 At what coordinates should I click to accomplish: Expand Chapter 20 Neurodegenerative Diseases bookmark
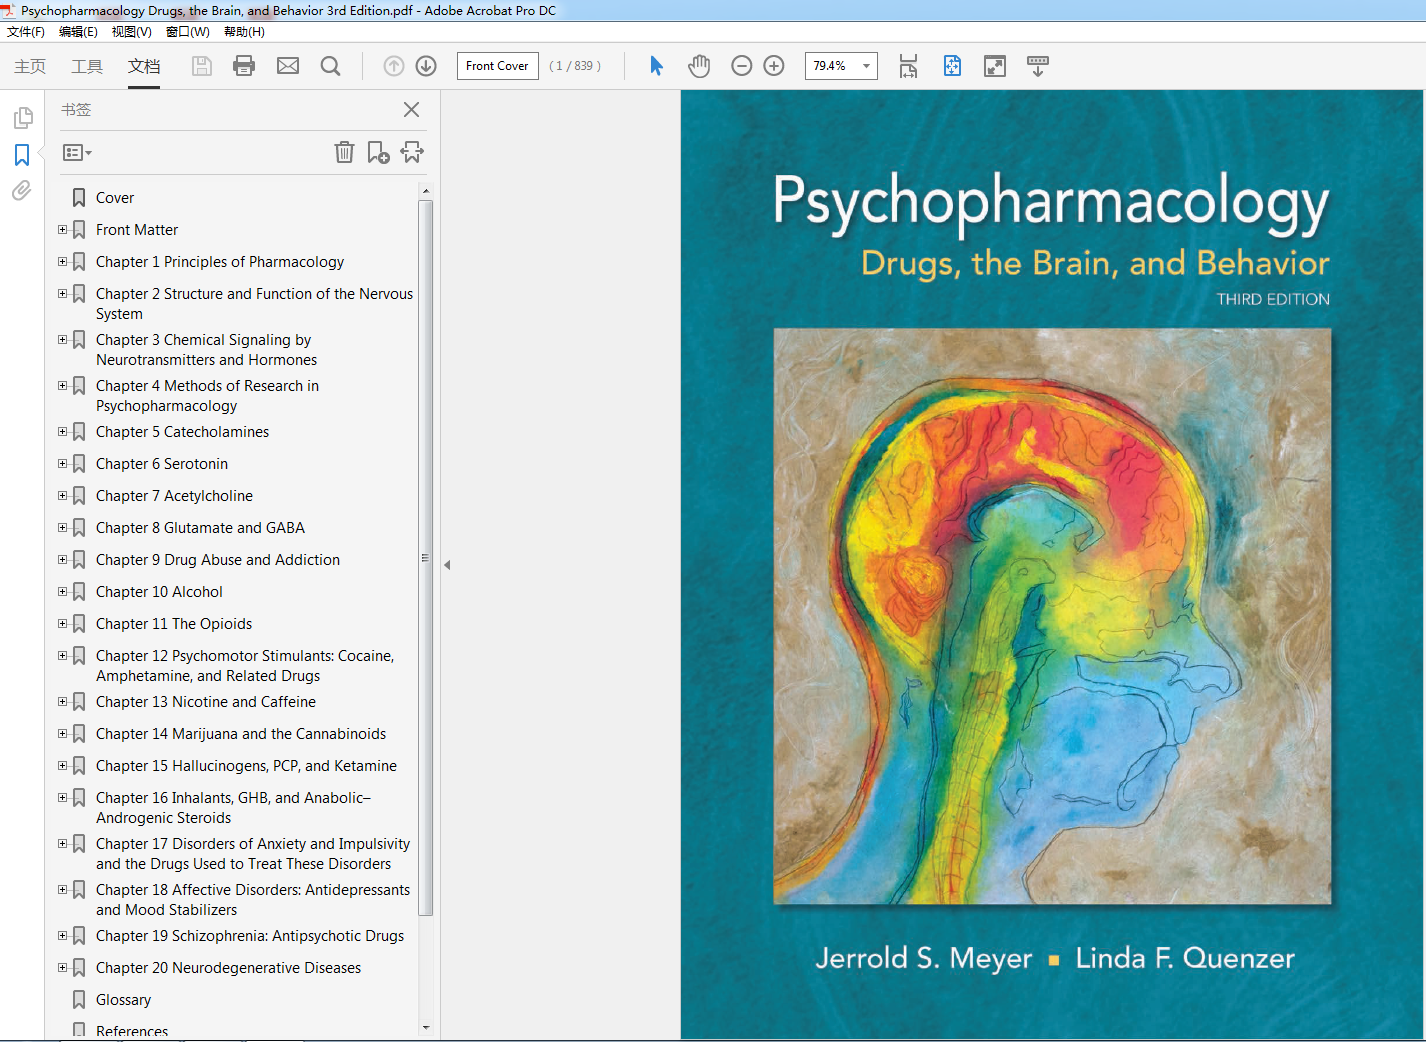[62, 968]
